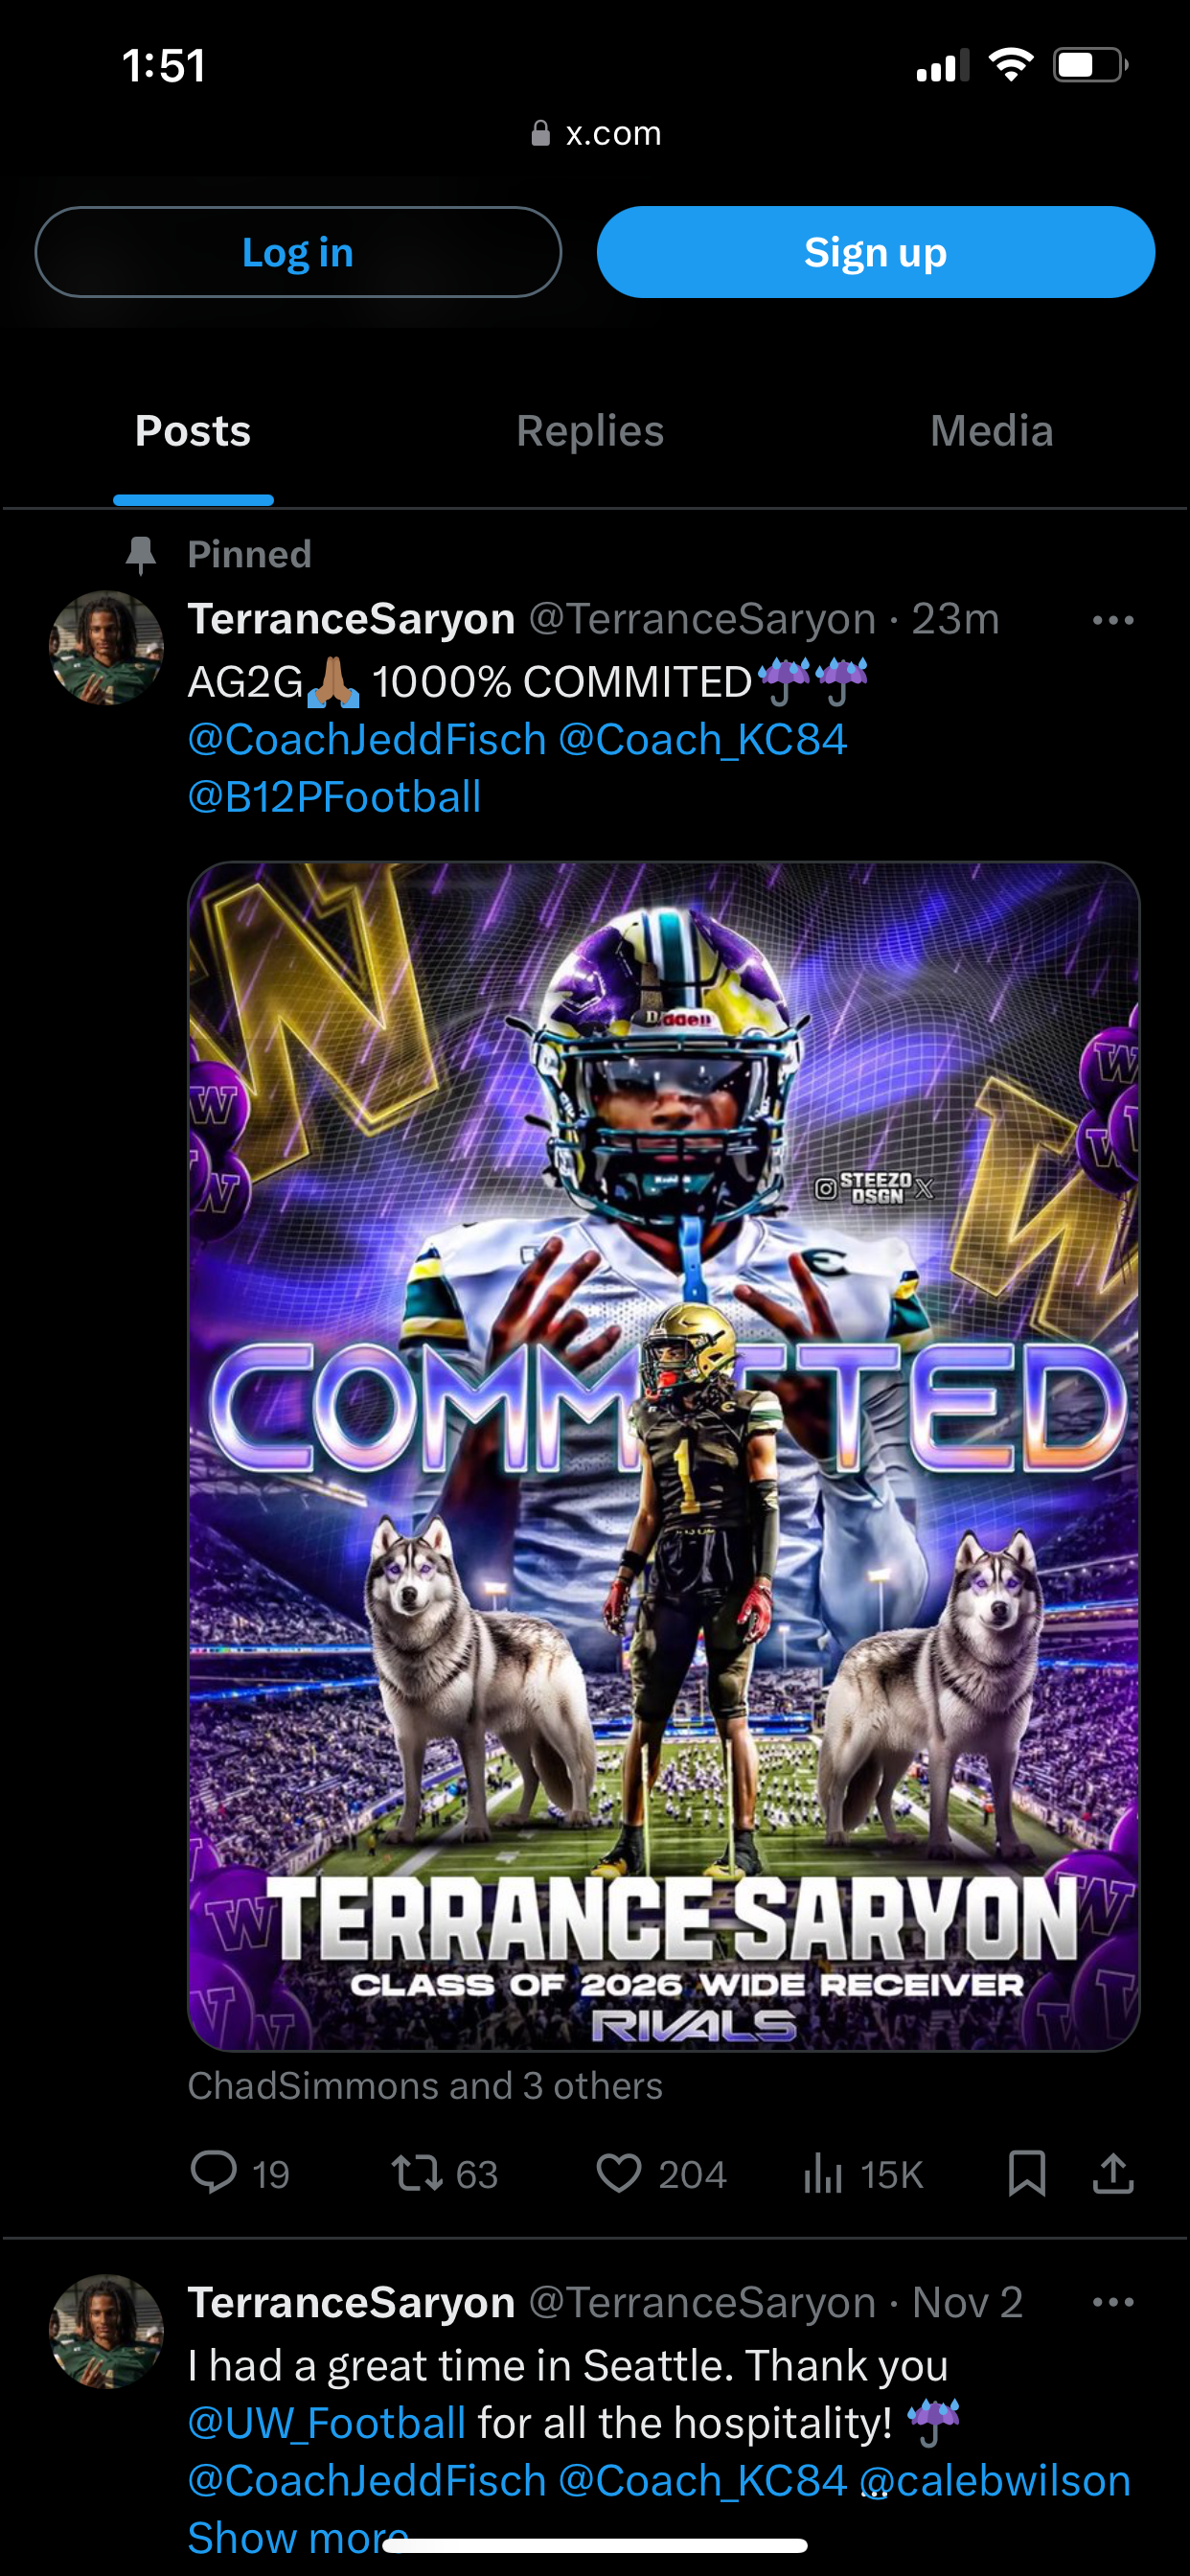Switch to the Replies tab
This screenshot has height=2576, width=1190.
point(590,431)
